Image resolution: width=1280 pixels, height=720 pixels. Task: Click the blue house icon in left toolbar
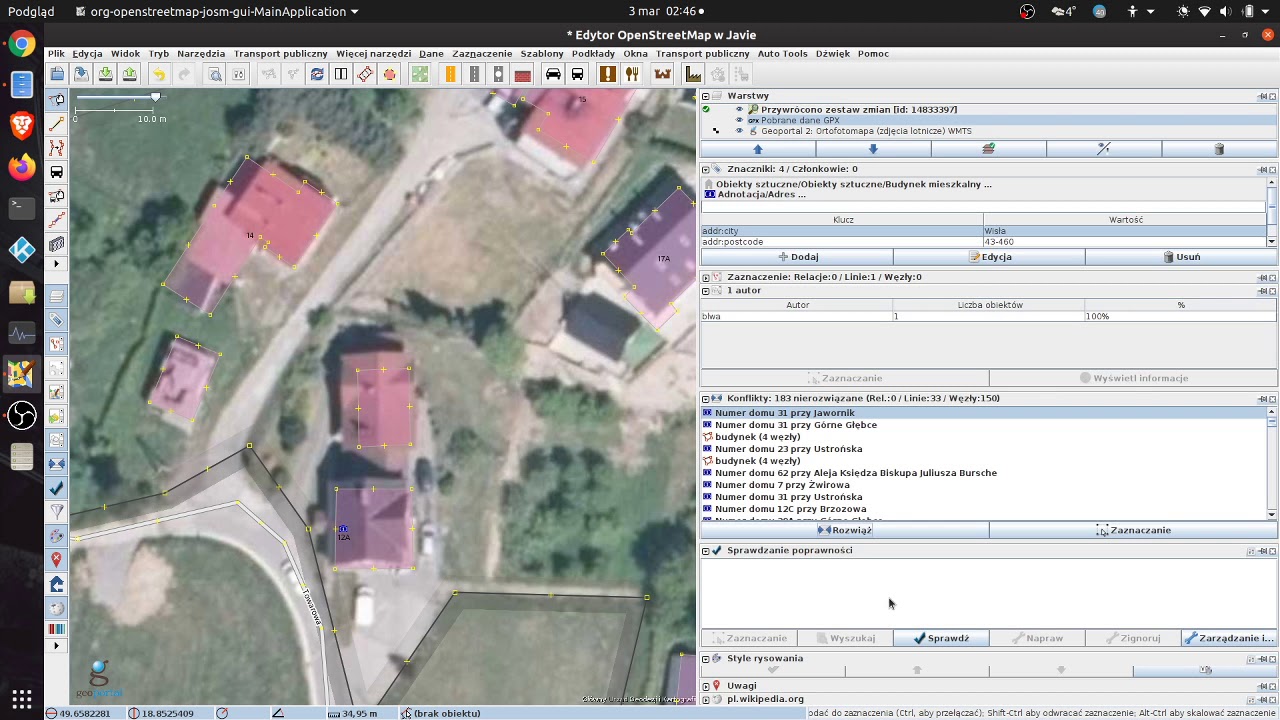(56, 584)
